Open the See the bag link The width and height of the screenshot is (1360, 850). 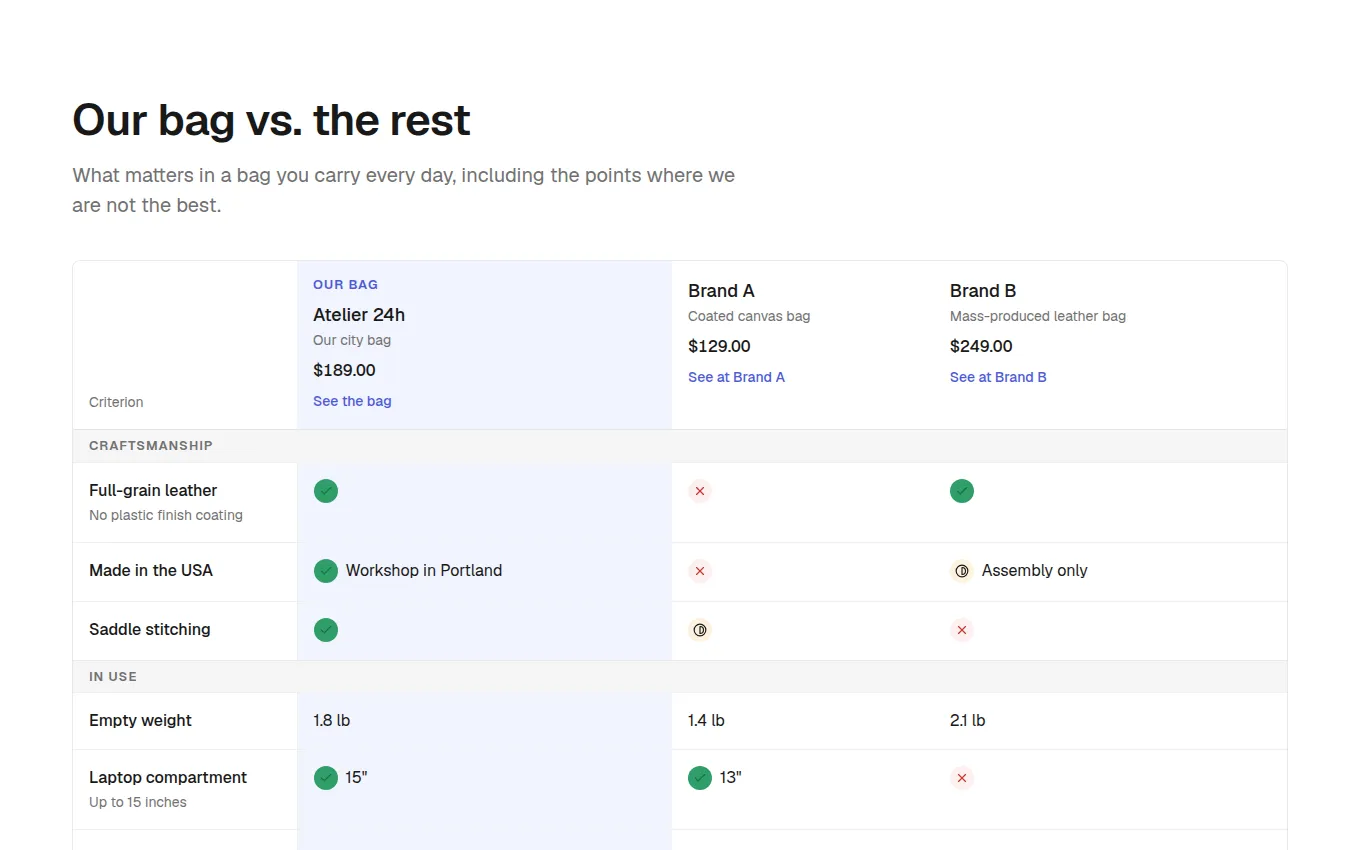(352, 401)
